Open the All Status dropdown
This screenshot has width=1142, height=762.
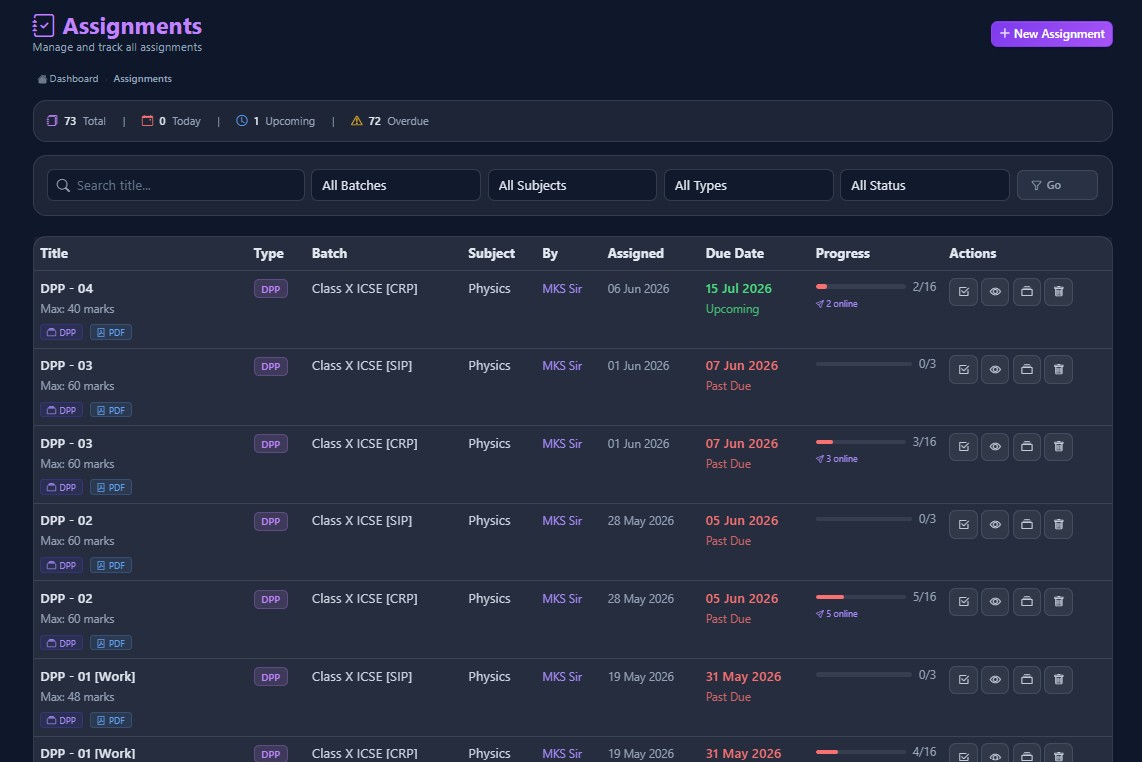pyautogui.click(x=924, y=185)
